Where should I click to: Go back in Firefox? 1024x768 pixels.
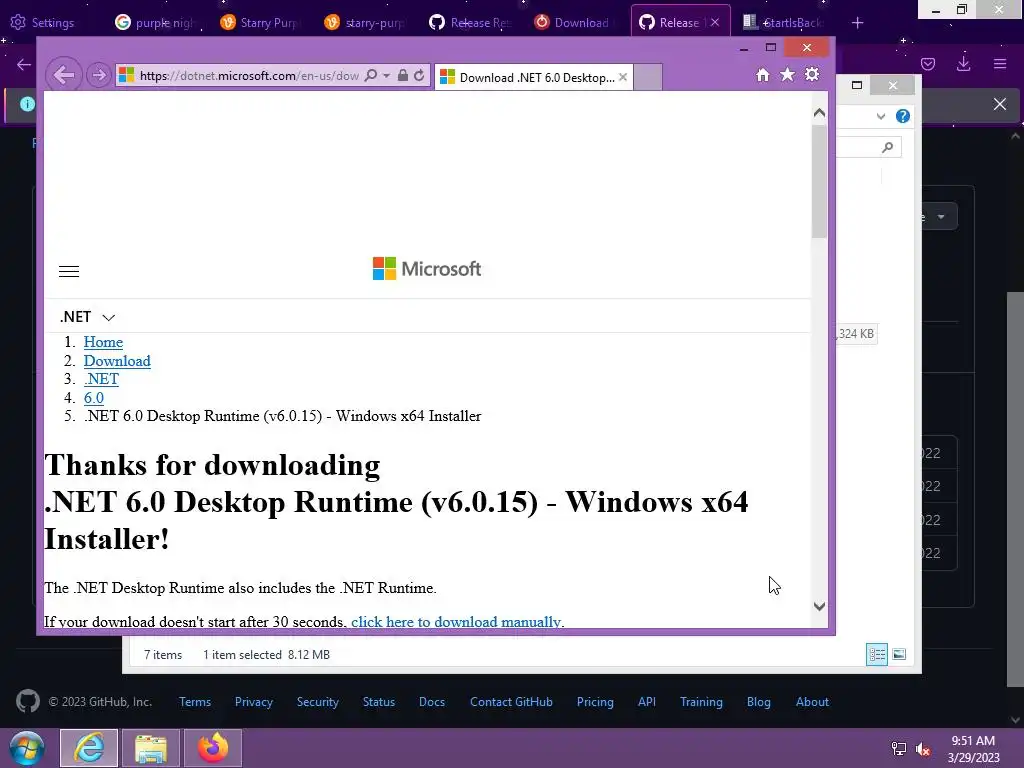pyautogui.click(x=24, y=64)
